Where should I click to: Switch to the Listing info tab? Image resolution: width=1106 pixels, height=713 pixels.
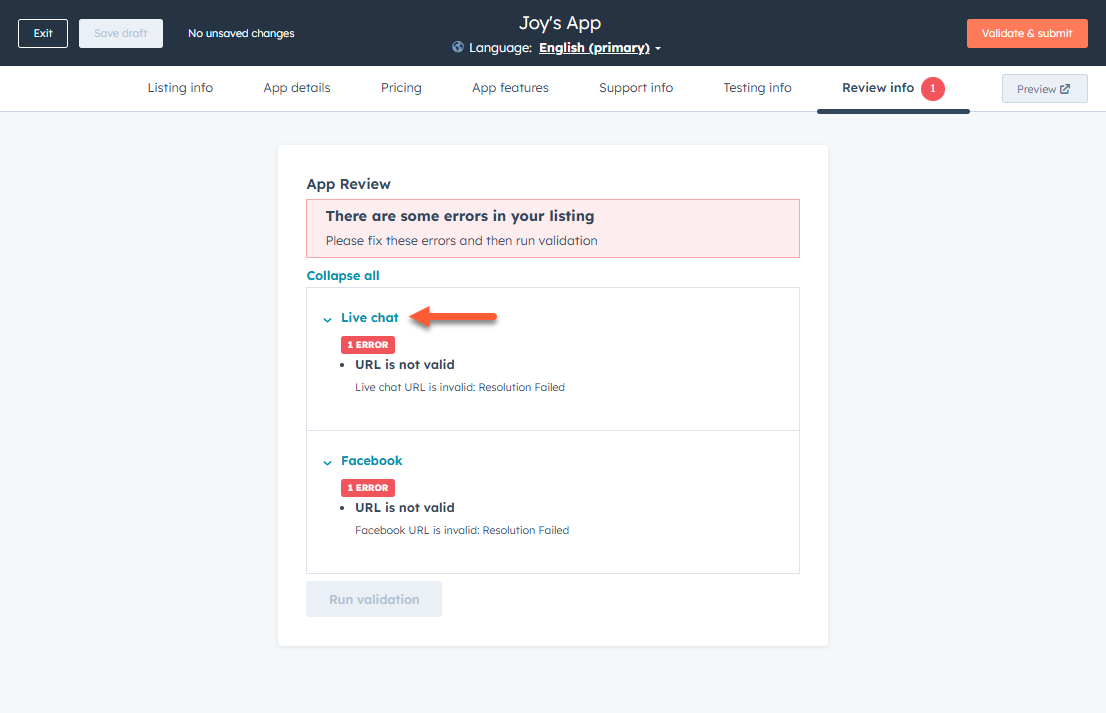click(180, 88)
